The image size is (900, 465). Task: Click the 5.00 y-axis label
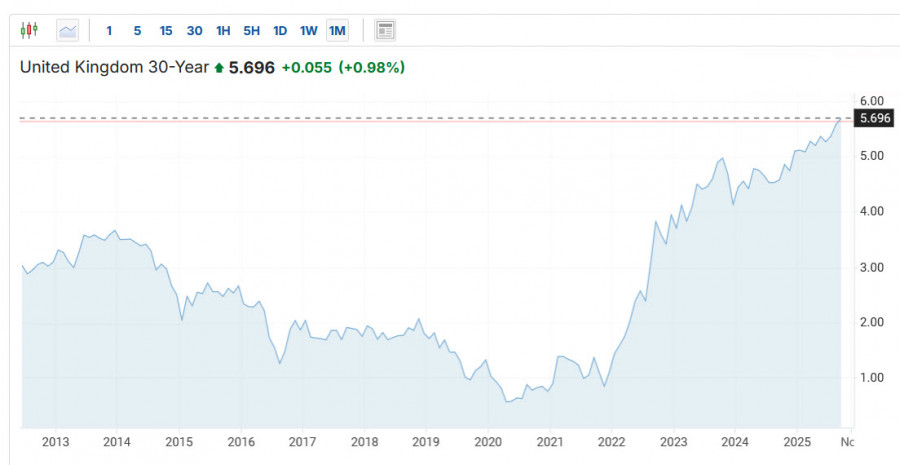872,156
